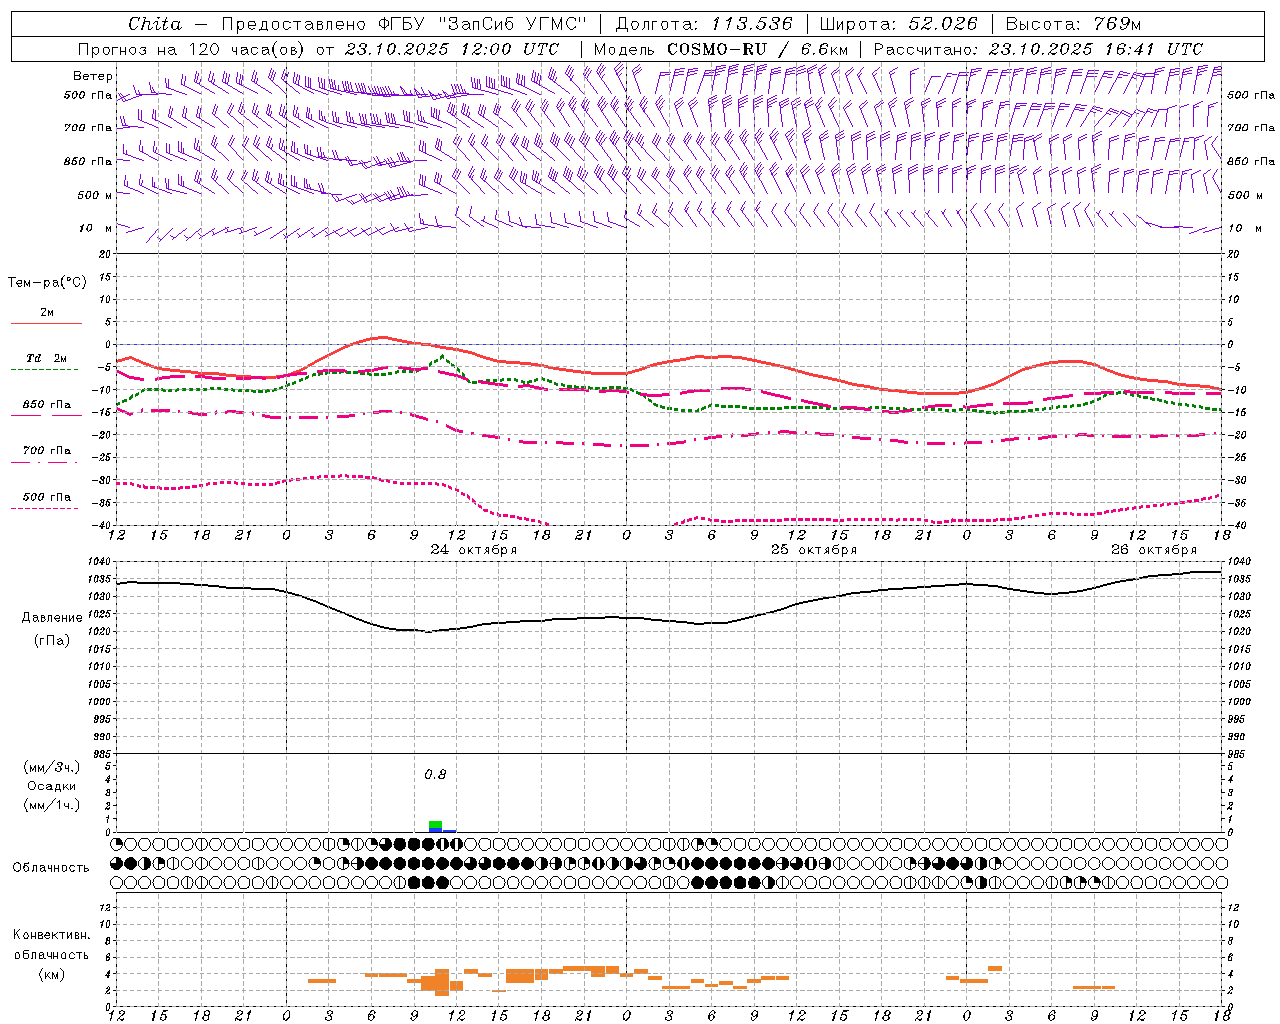Click the "Облачность" cloud cover label
The width and height of the screenshot is (1280, 1024).
tap(51, 868)
